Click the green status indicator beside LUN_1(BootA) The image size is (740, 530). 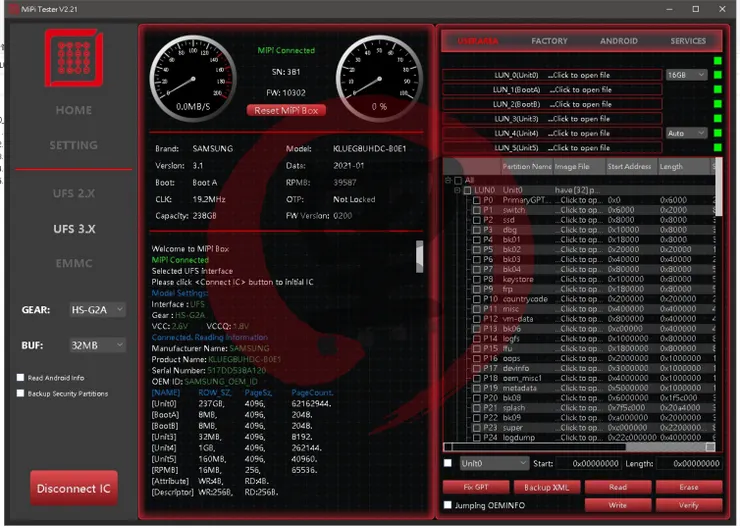(x=718, y=90)
